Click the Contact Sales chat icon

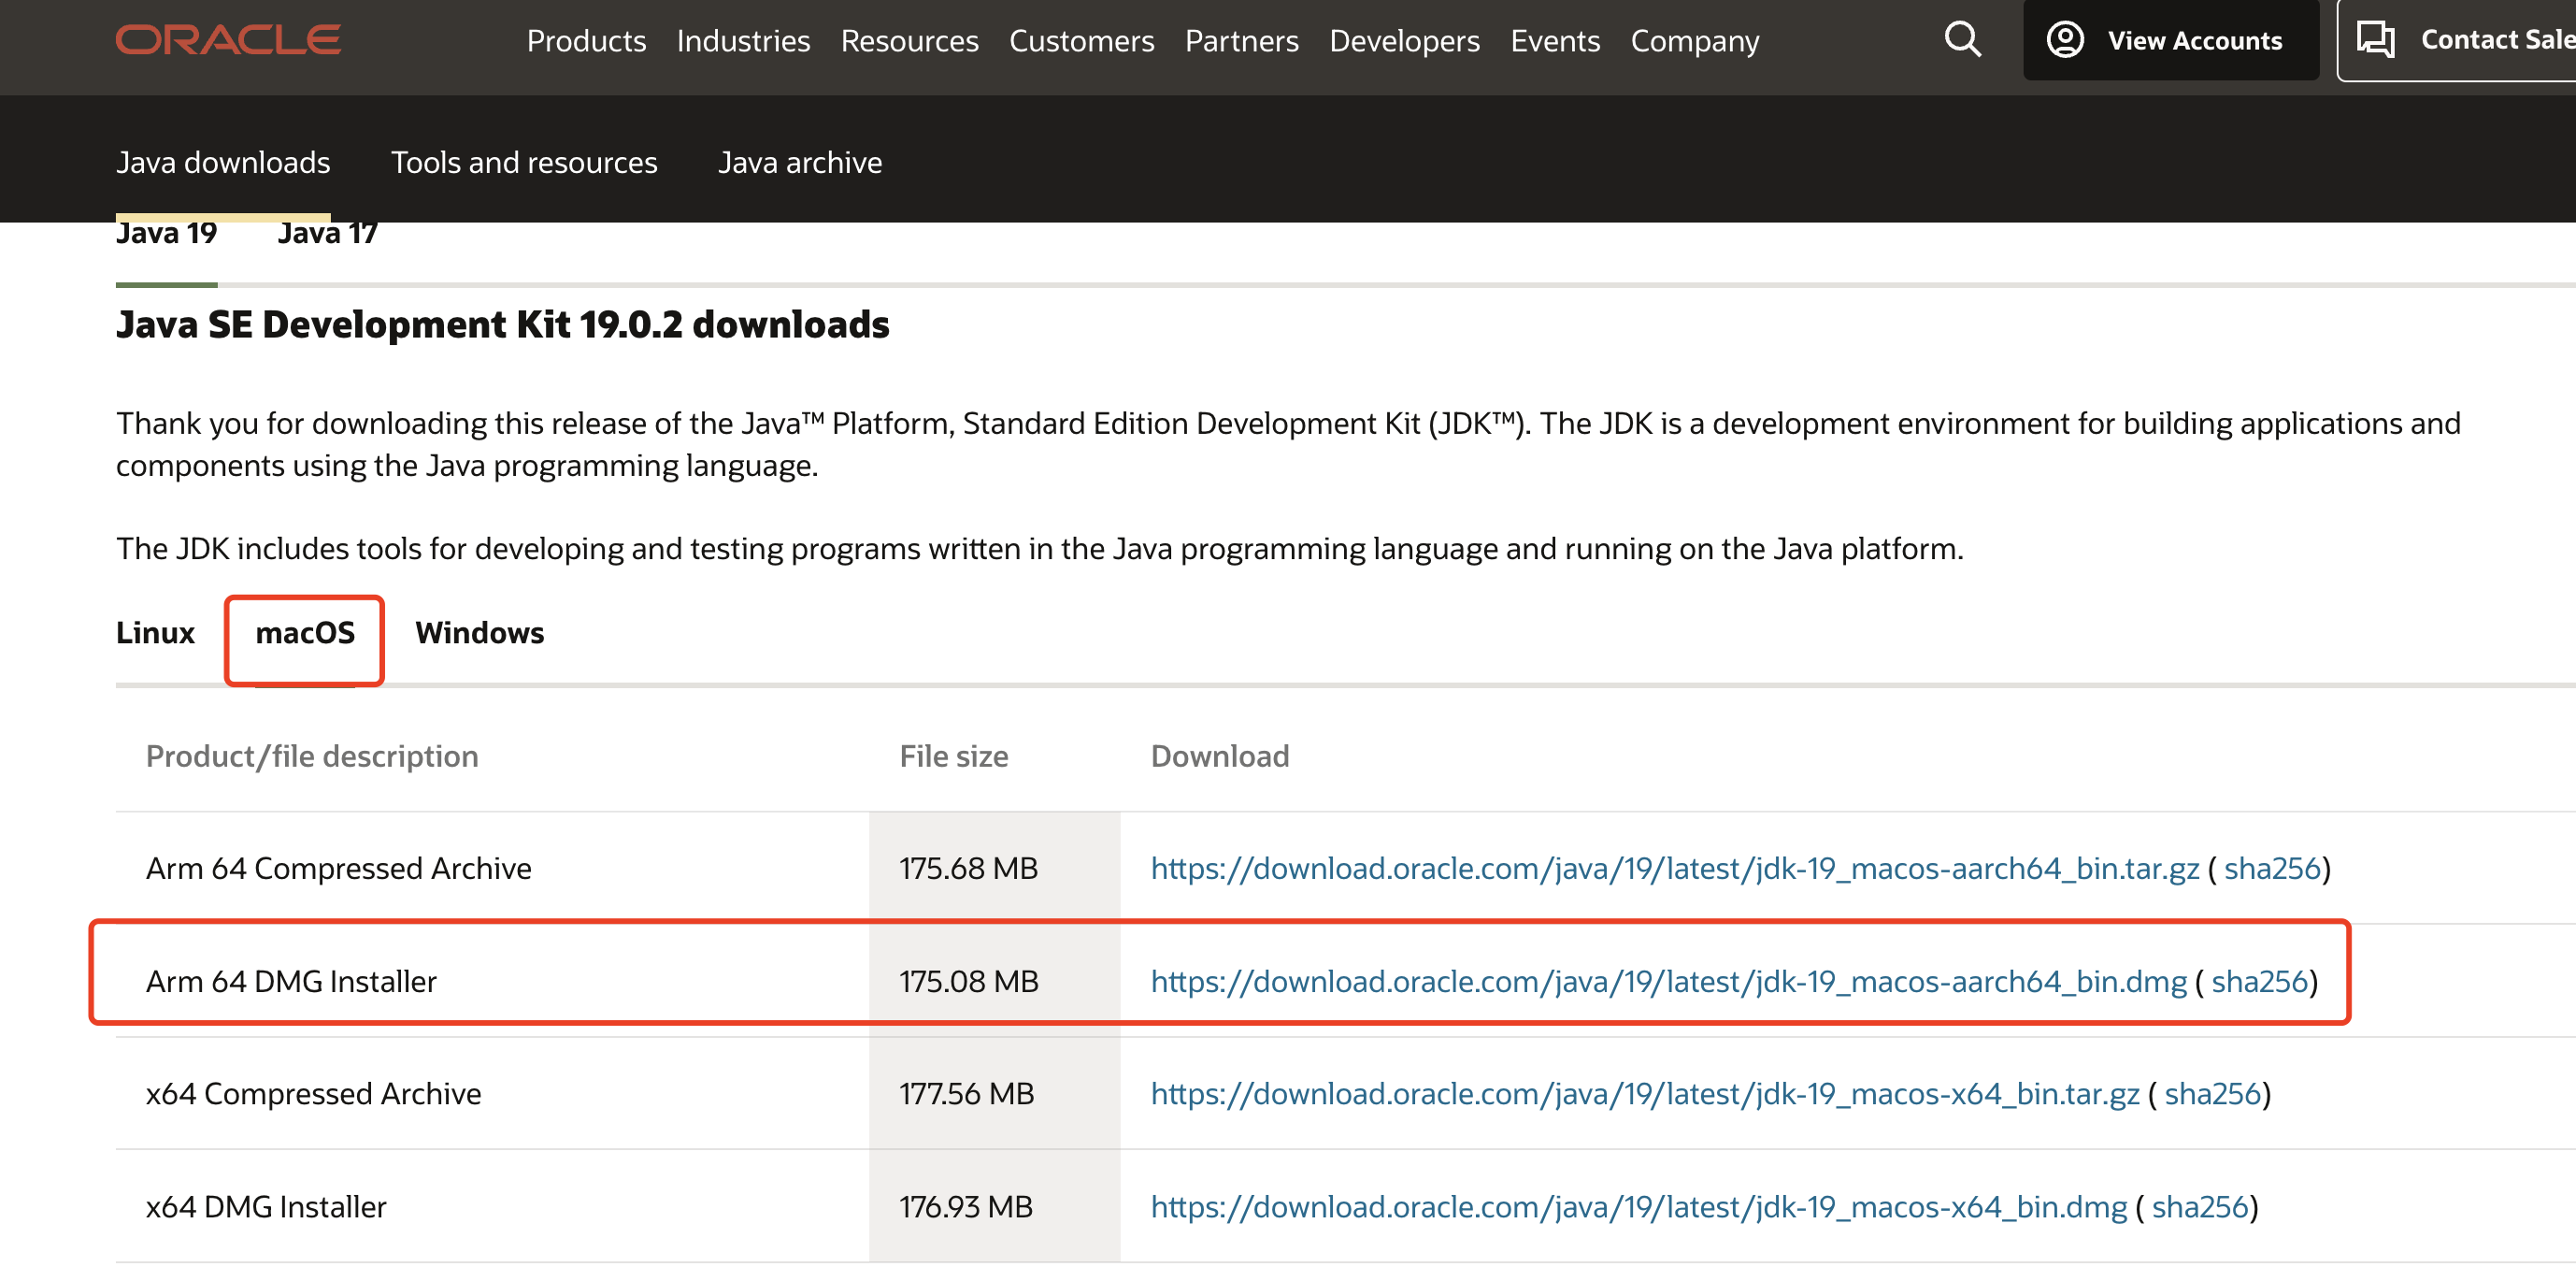[2375, 40]
